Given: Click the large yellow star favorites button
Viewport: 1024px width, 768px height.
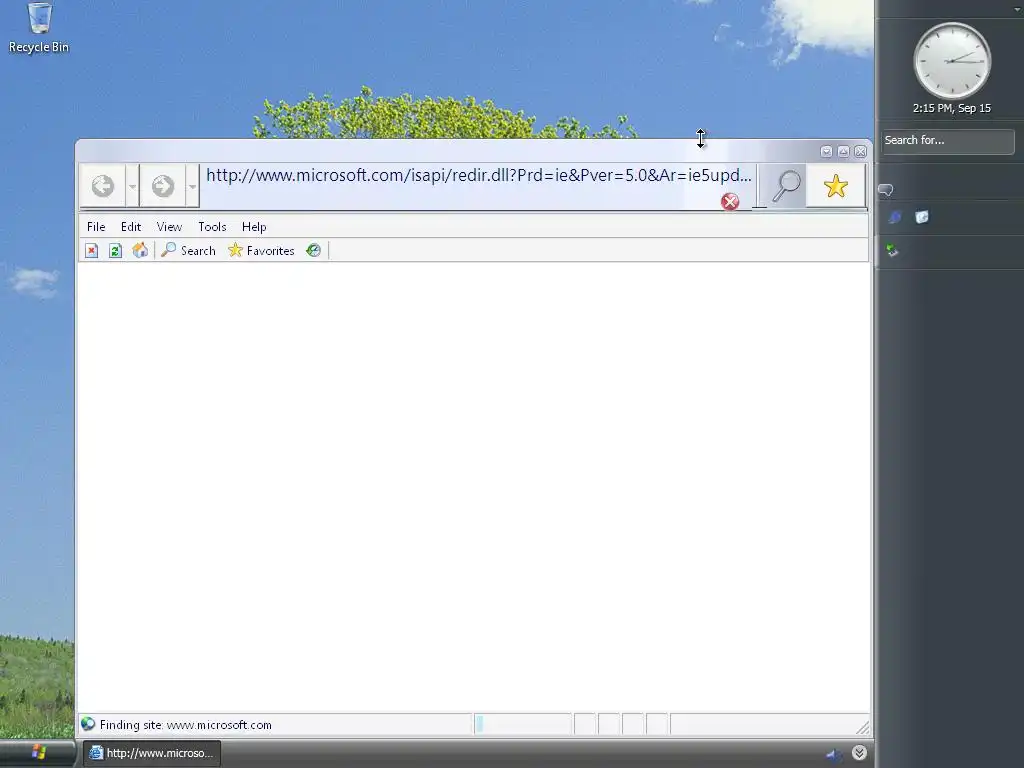Looking at the screenshot, I should (835, 186).
